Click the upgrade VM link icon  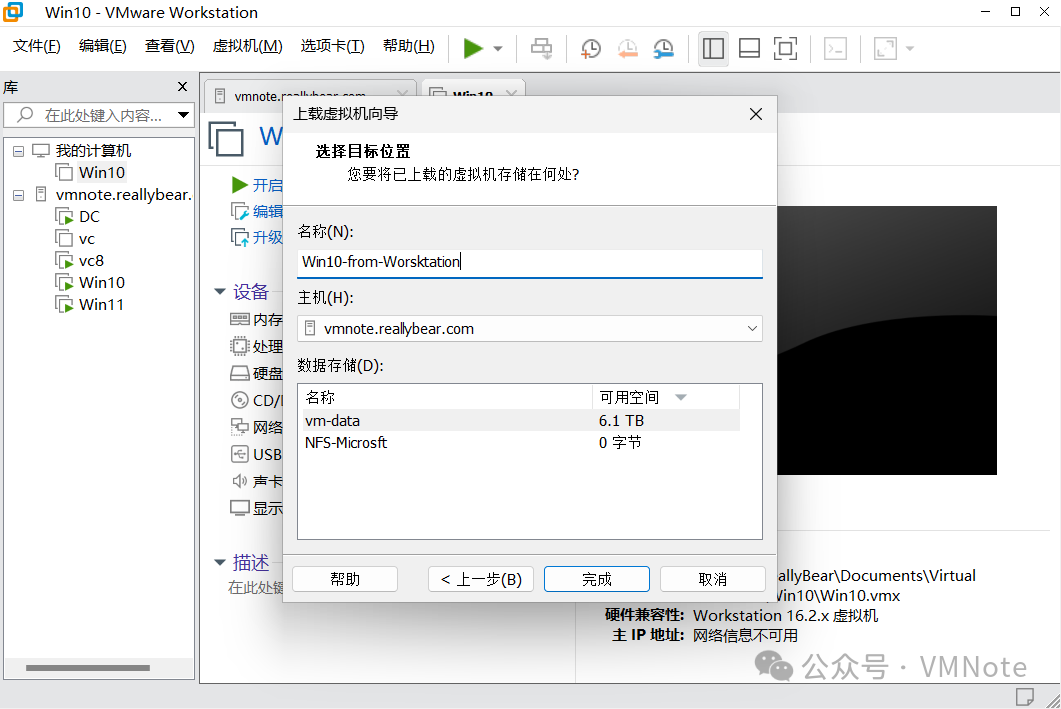click(240, 237)
